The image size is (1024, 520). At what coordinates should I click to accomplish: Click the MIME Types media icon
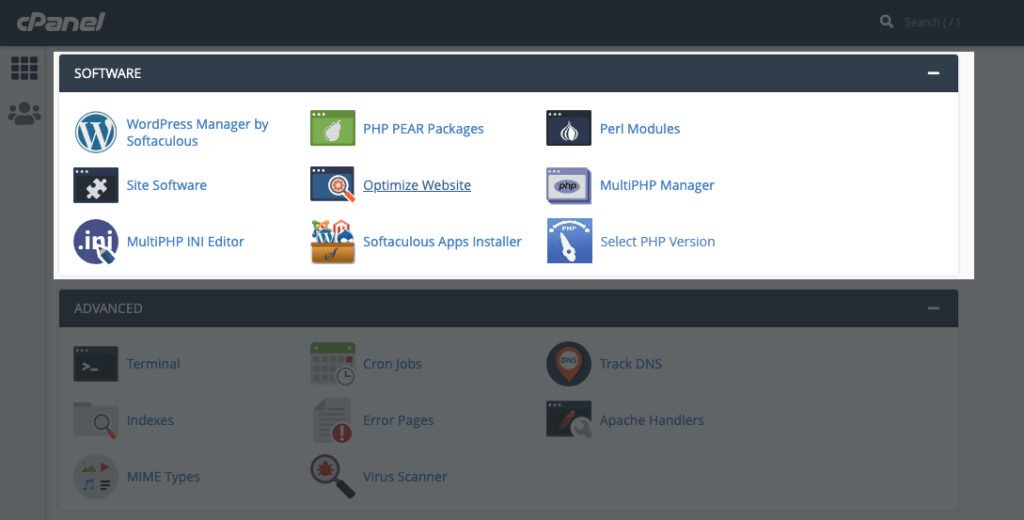tap(95, 477)
